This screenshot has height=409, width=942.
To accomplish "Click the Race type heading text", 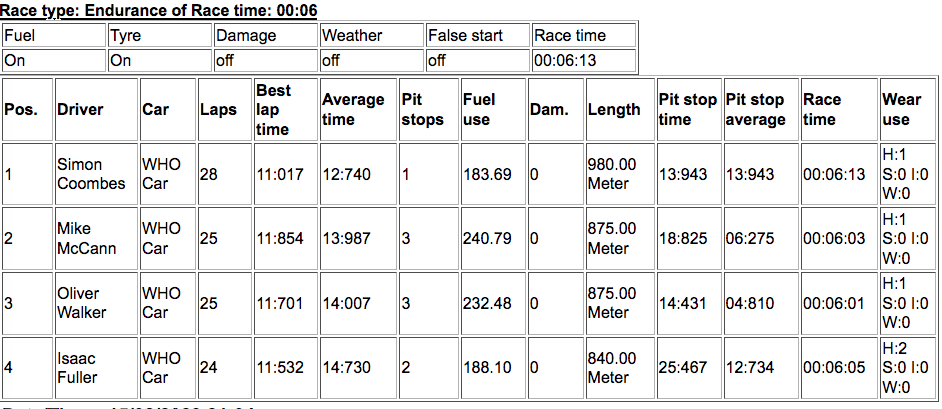I will (160, 11).
